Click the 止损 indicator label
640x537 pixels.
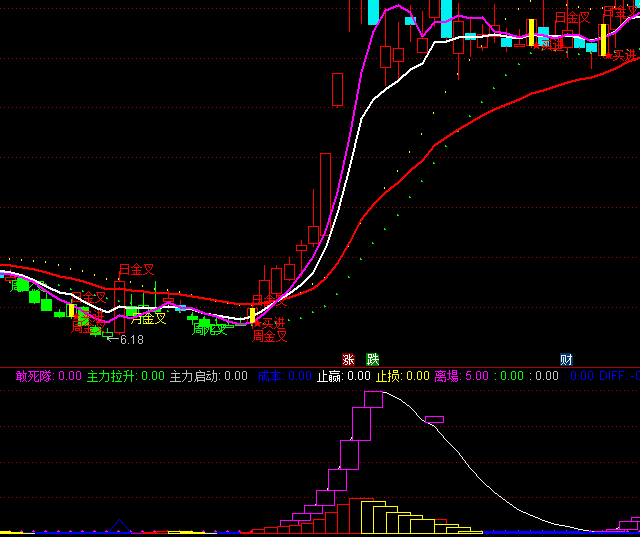[389, 377]
